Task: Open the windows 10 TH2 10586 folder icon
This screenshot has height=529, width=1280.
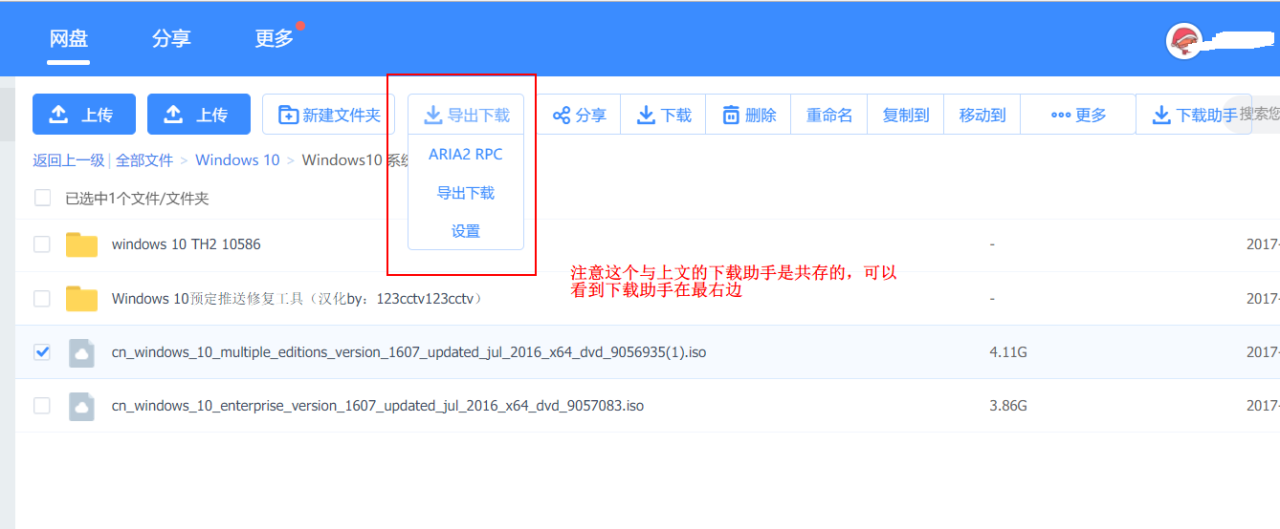Action: point(81,245)
